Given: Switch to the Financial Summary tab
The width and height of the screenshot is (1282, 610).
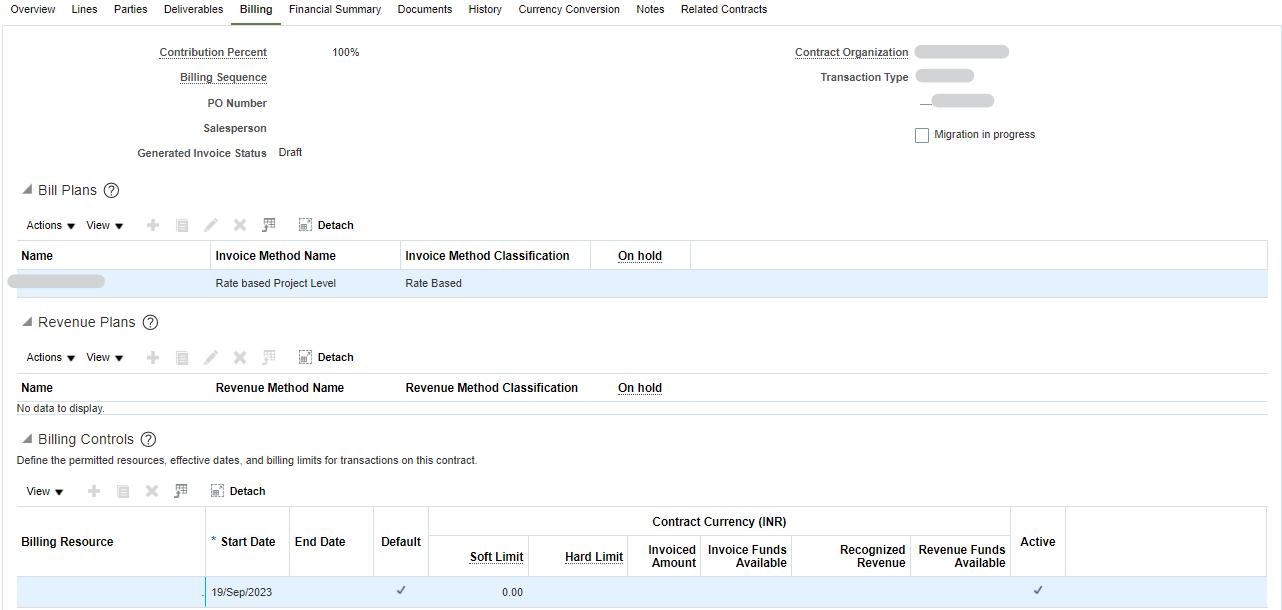Looking at the screenshot, I should click(x=335, y=9).
